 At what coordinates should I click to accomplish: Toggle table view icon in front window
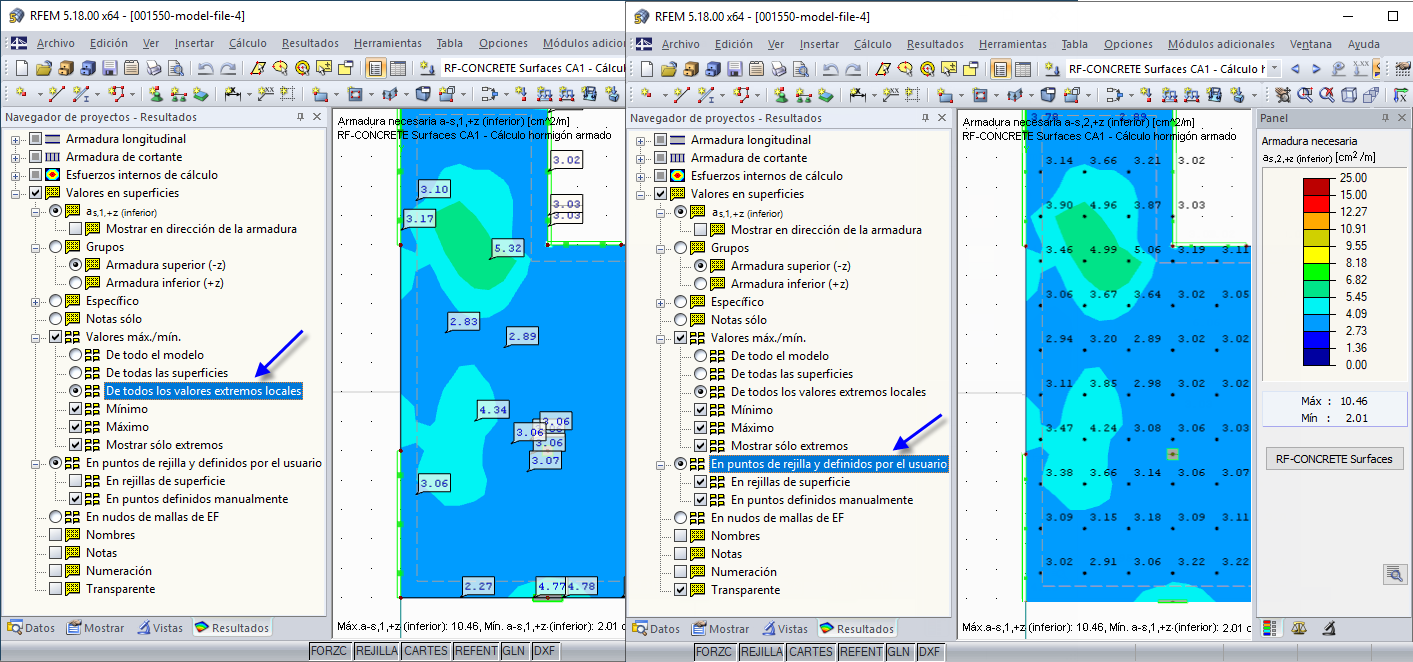point(1022,69)
